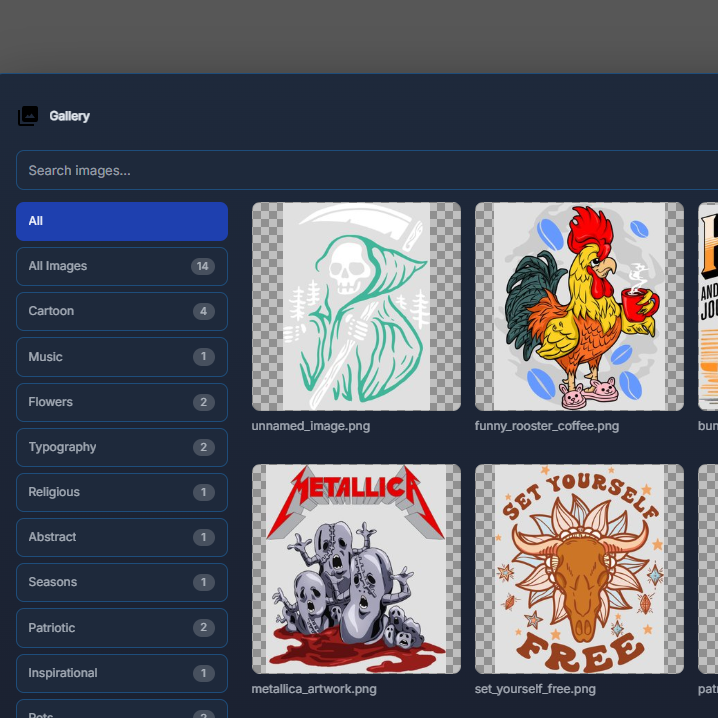Filter gallery by Music
The width and height of the screenshot is (718, 718).
(x=122, y=357)
